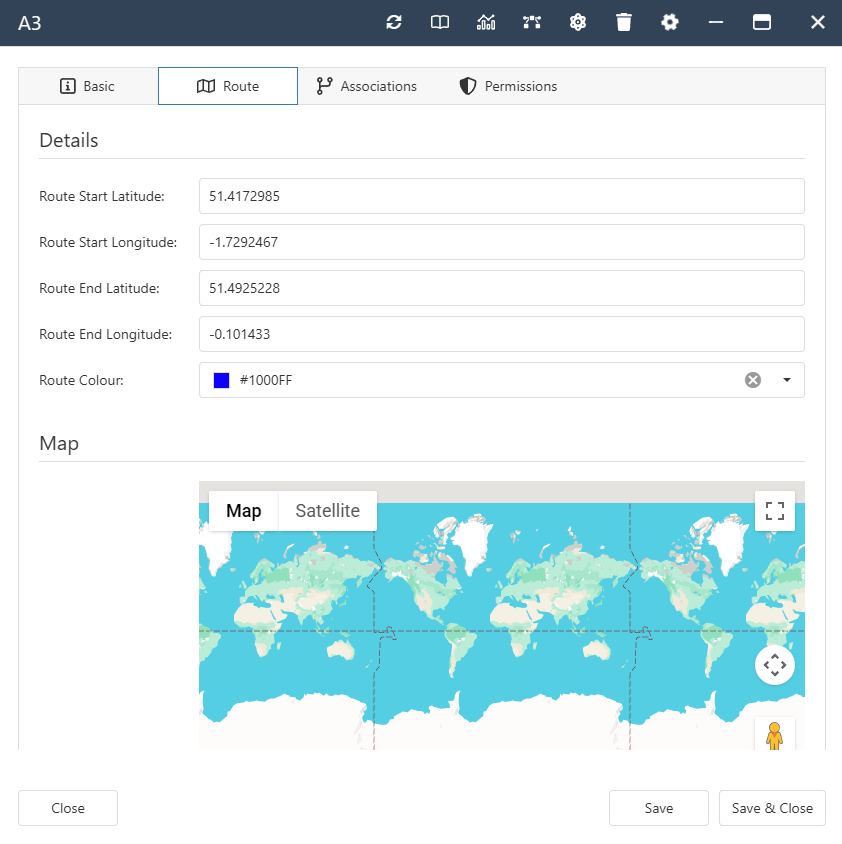The image size is (842, 844).
Task: Click the Save & Close button
Action: coord(772,808)
